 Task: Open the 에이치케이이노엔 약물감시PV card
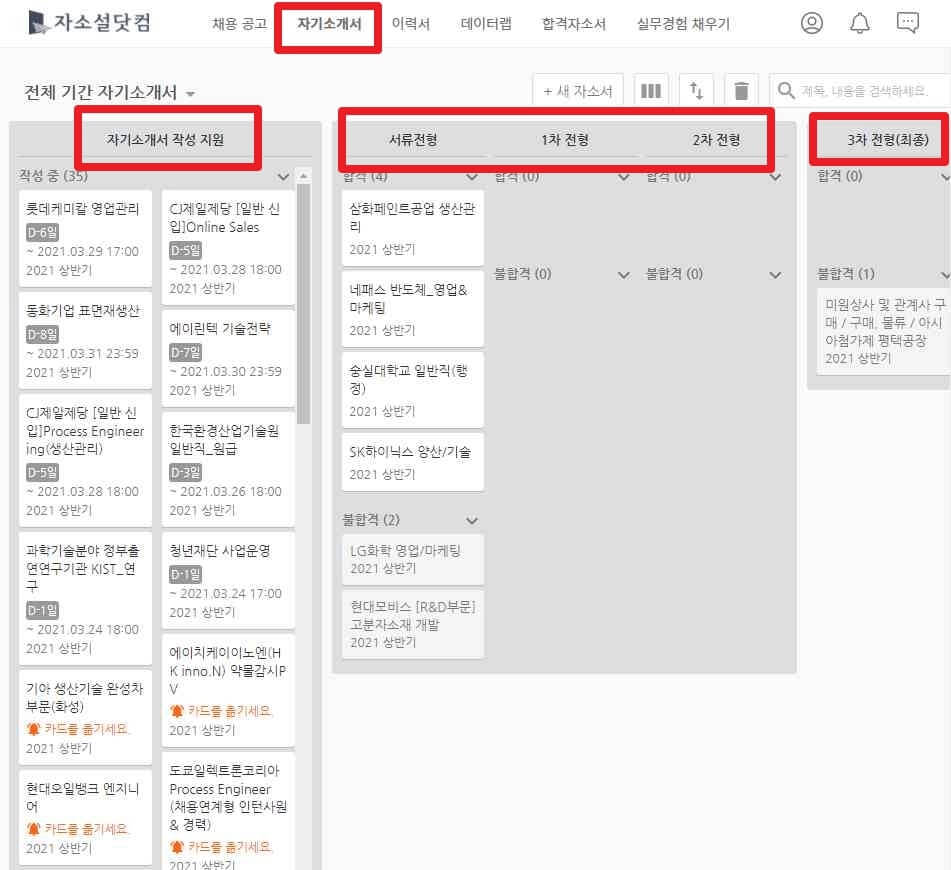[x=227, y=690]
